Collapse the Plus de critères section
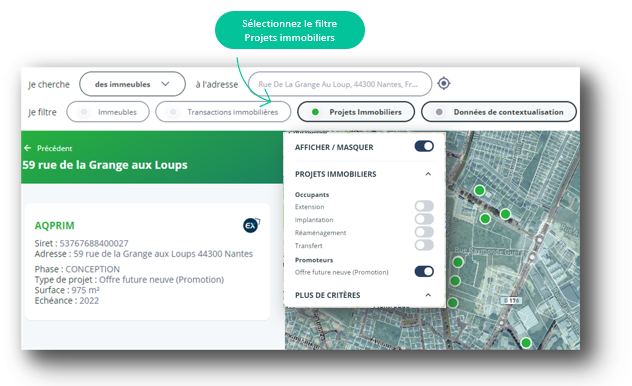This screenshot has height=386, width=632. coord(428,295)
